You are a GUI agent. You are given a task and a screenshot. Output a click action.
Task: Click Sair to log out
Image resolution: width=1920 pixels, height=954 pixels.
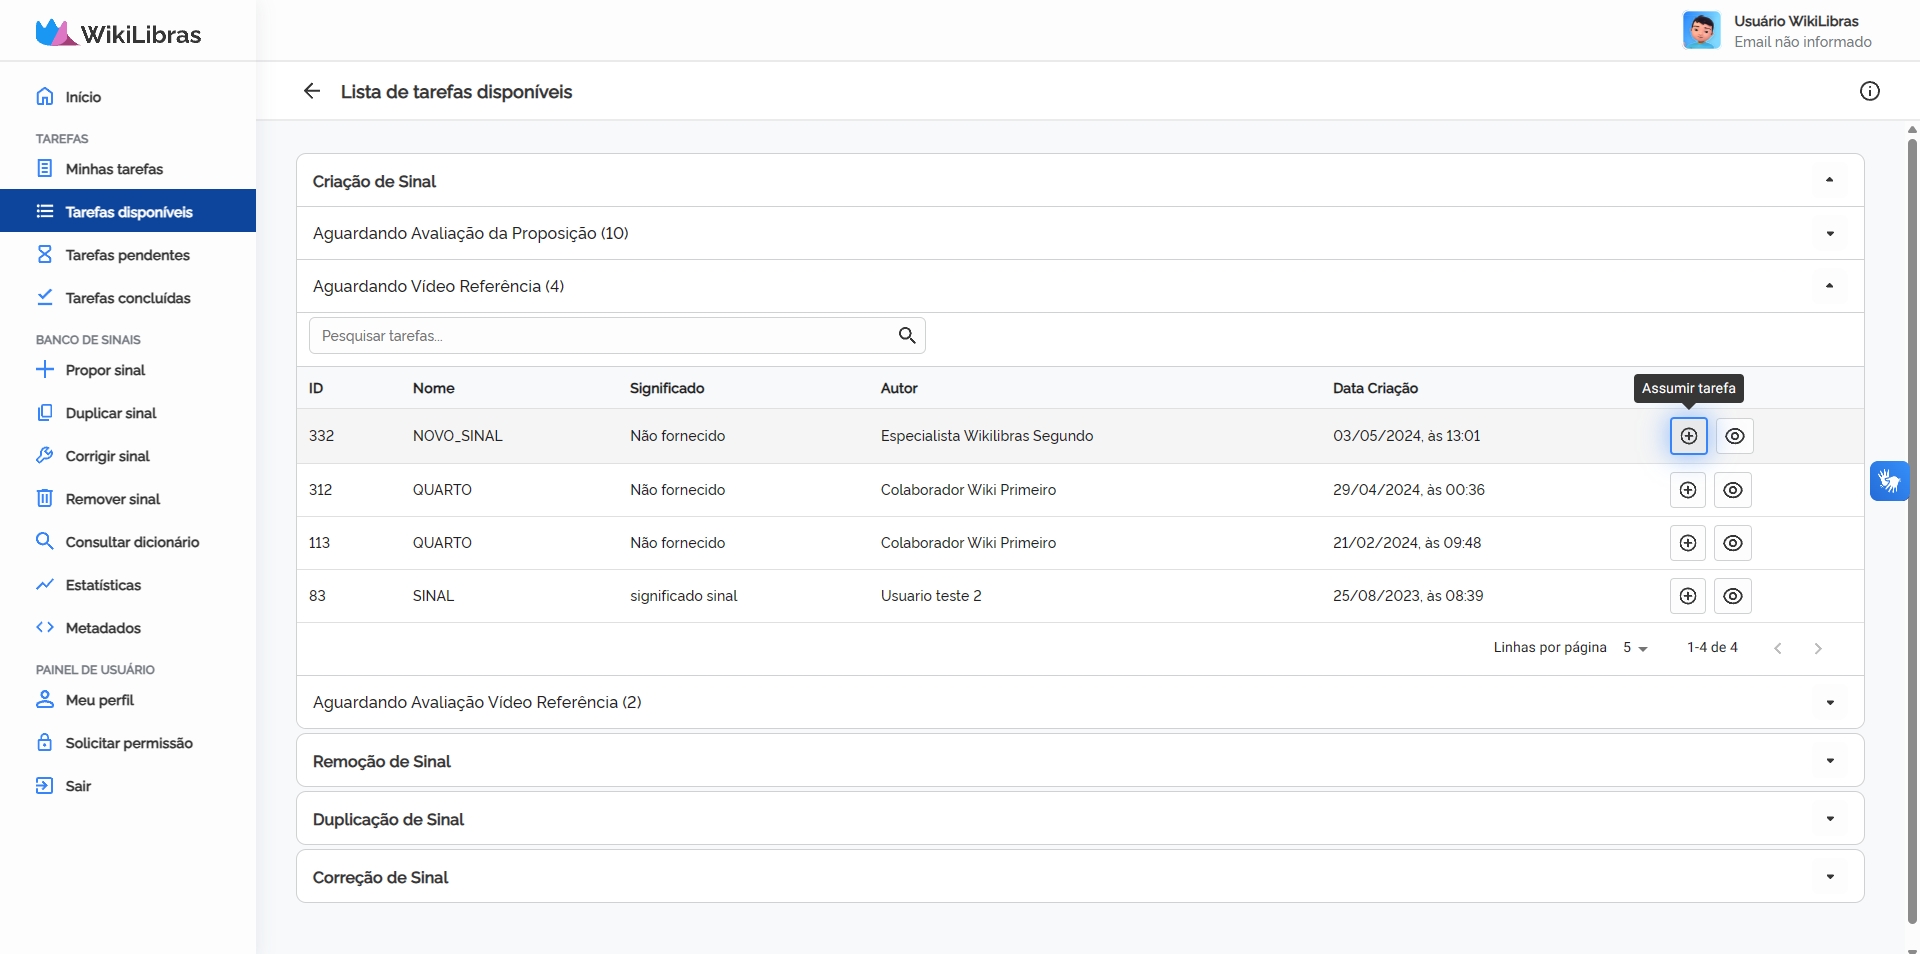[x=78, y=786]
